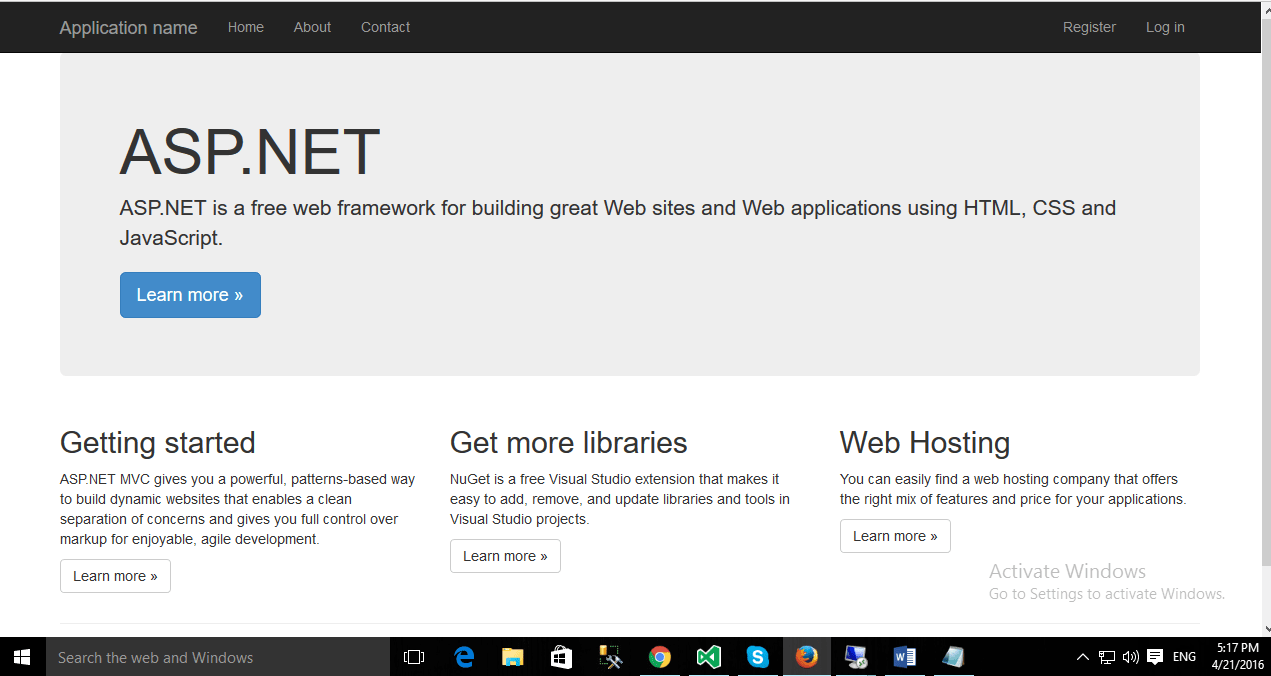1271x676 pixels.
Task: Open Google Chrome from the taskbar
Action: [660, 657]
